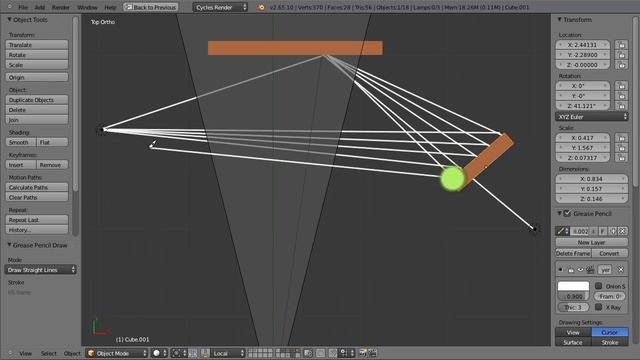Screen dimensions: 640x360
Task: Click the 0.900 opacity slider
Action: pyautogui.click(x=573, y=296)
